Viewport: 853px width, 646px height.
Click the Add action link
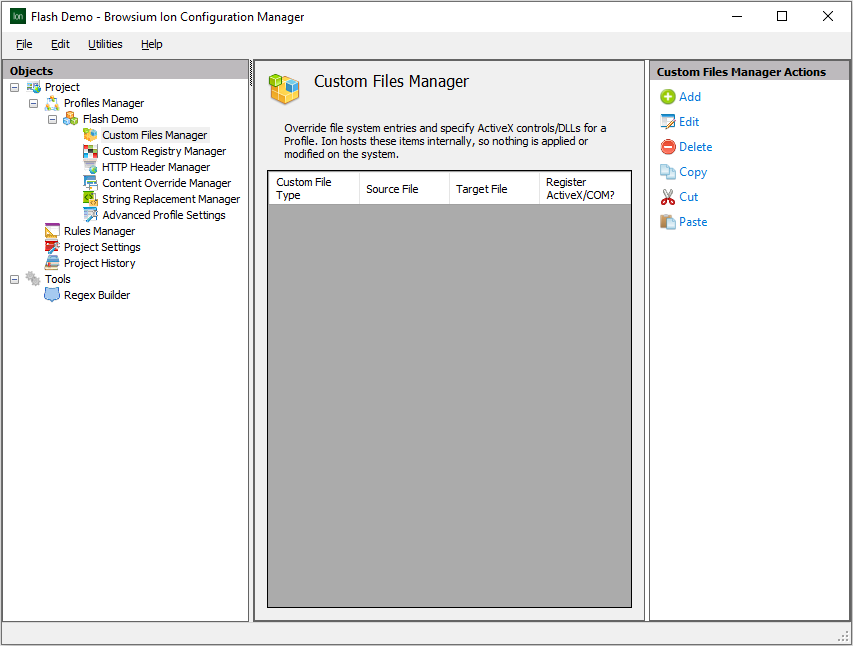(690, 97)
